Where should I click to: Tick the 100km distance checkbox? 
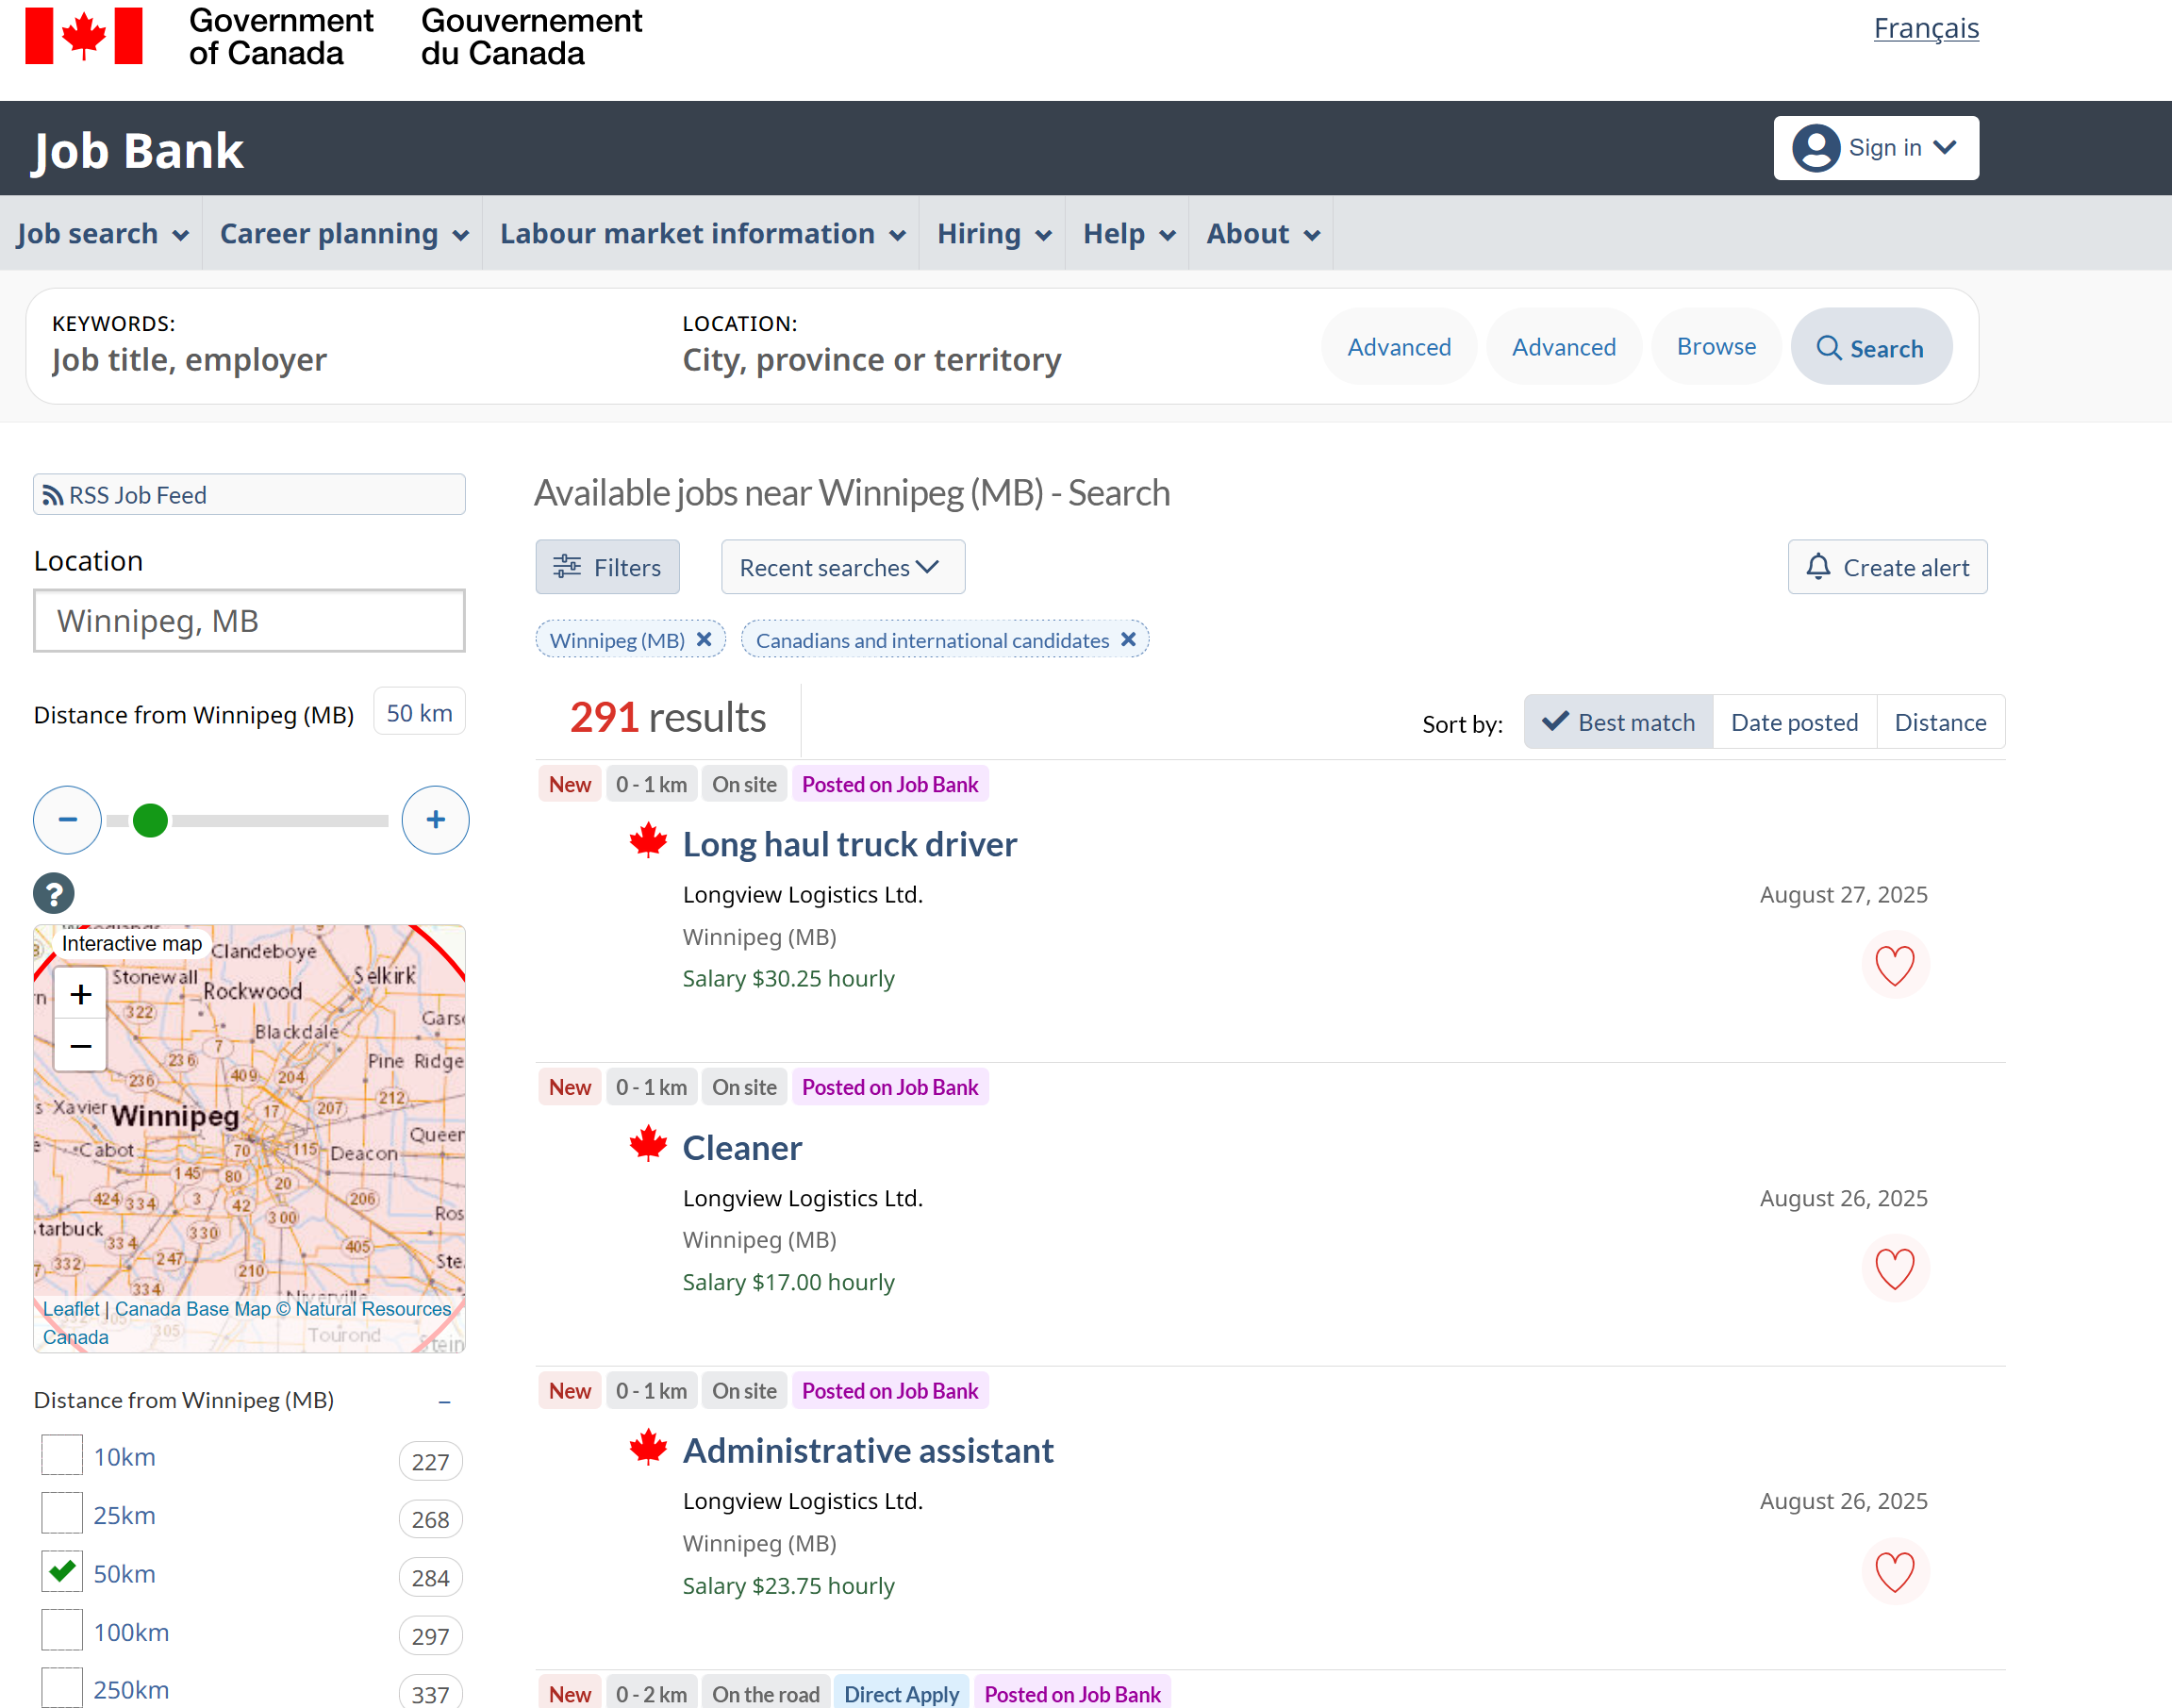pos(62,1631)
